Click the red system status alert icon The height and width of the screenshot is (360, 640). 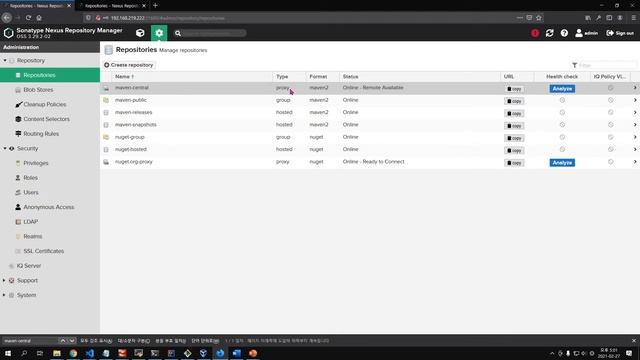click(x=535, y=33)
